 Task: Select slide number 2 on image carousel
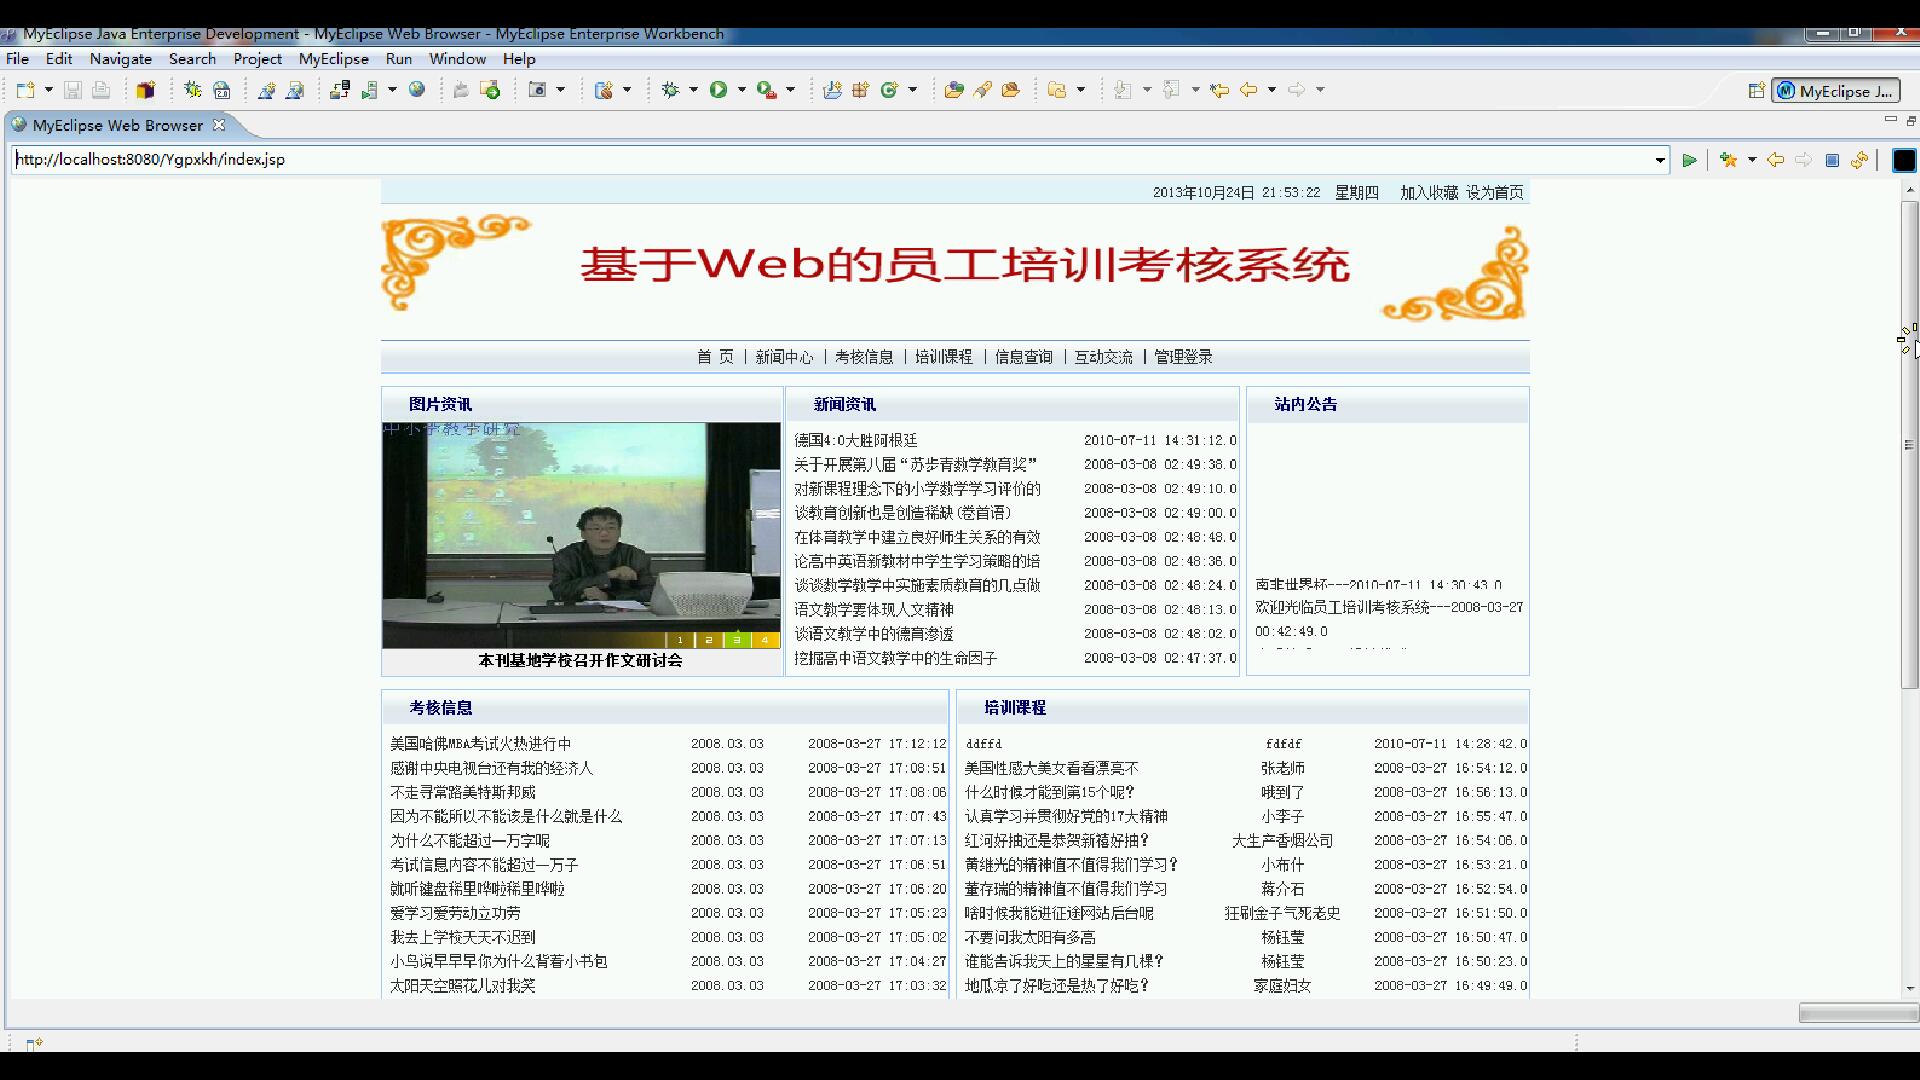click(708, 640)
